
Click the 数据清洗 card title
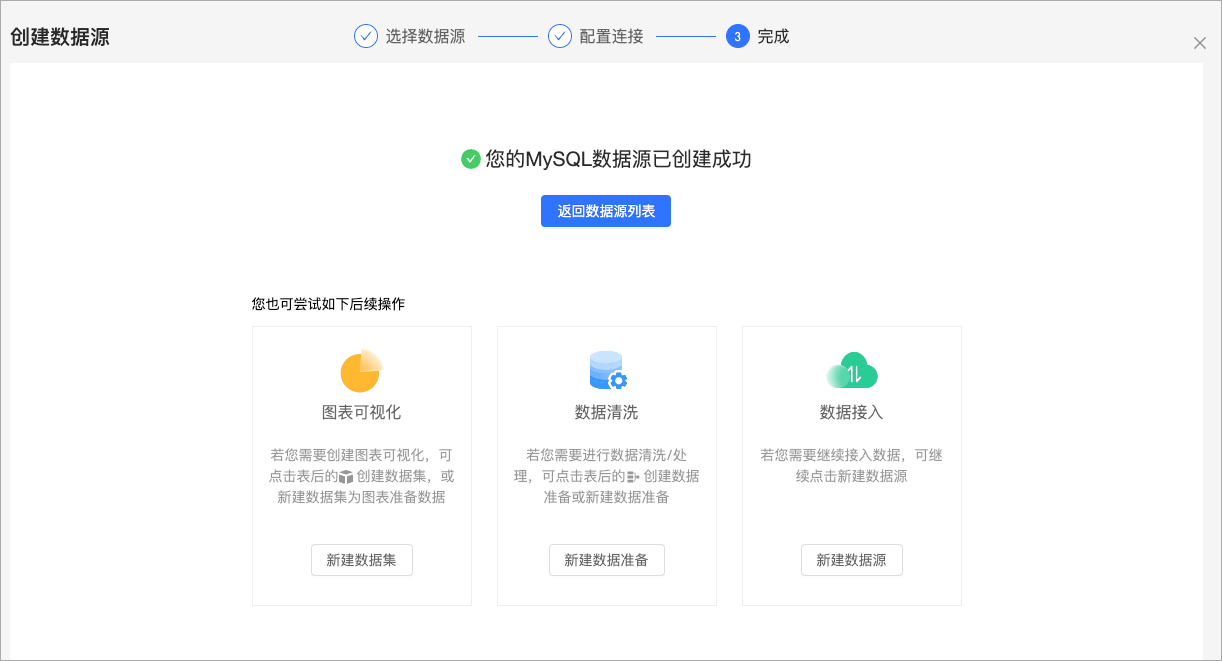tap(607, 412)
